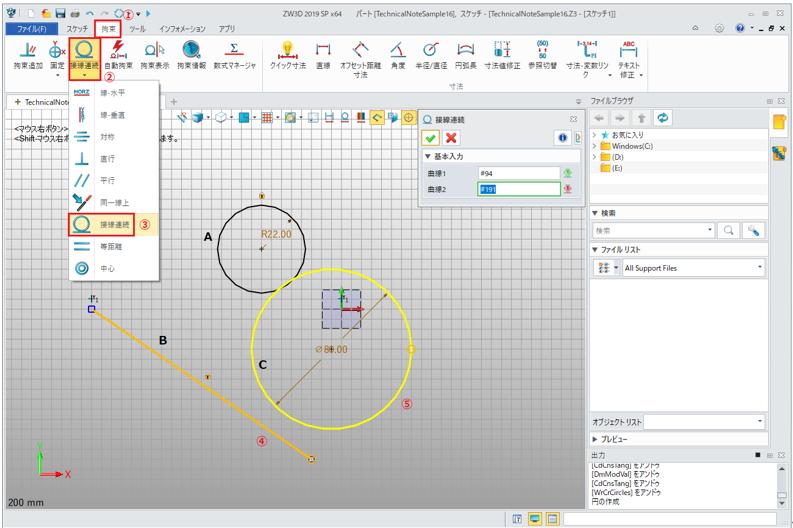Run 自動拘束 (auto constraint) from the ribbon
This screenshot has height=528, width=793.
tap(118, 56)
